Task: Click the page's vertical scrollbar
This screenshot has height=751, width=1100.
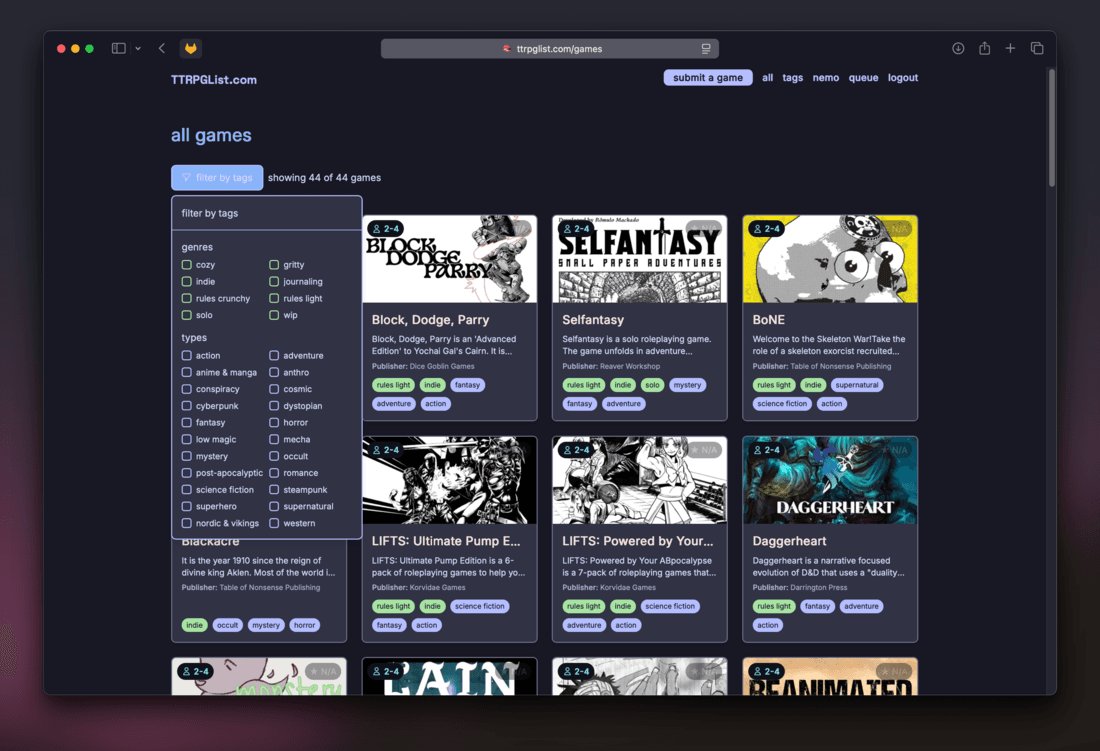Action: (x=1052, y=128)
